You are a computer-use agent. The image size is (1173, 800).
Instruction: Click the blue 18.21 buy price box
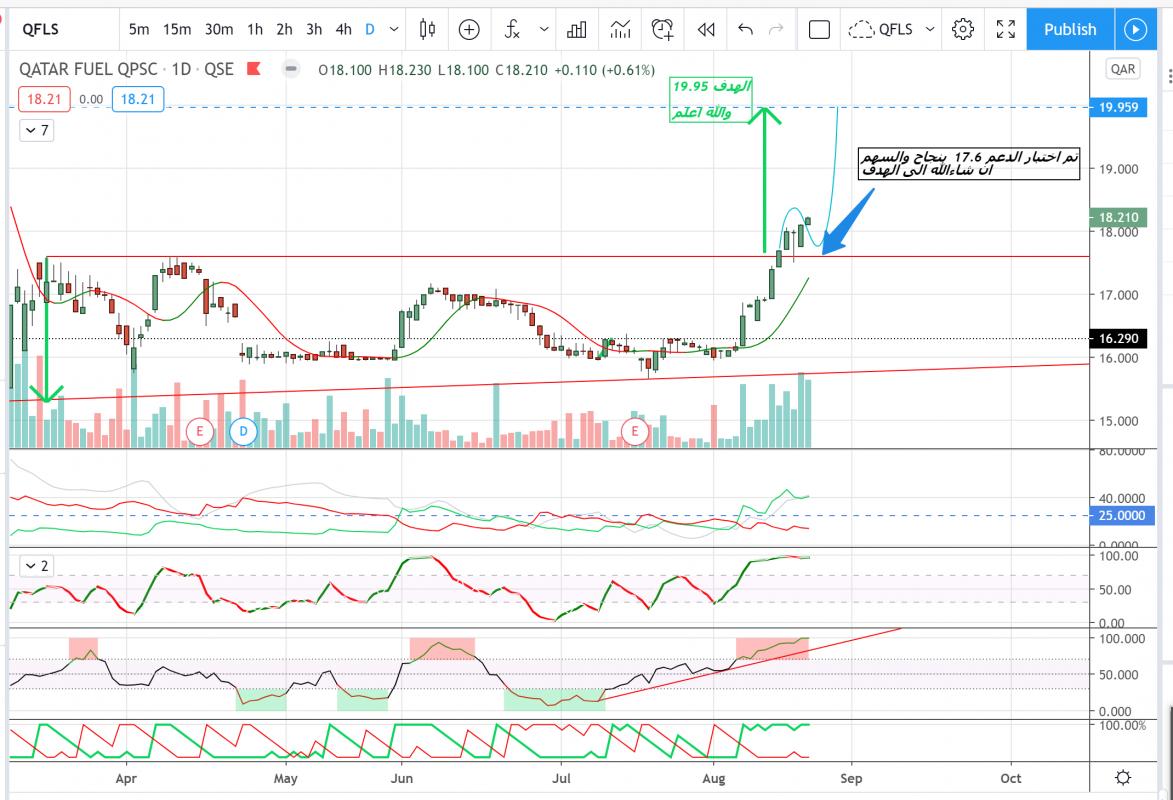point(138,99)
